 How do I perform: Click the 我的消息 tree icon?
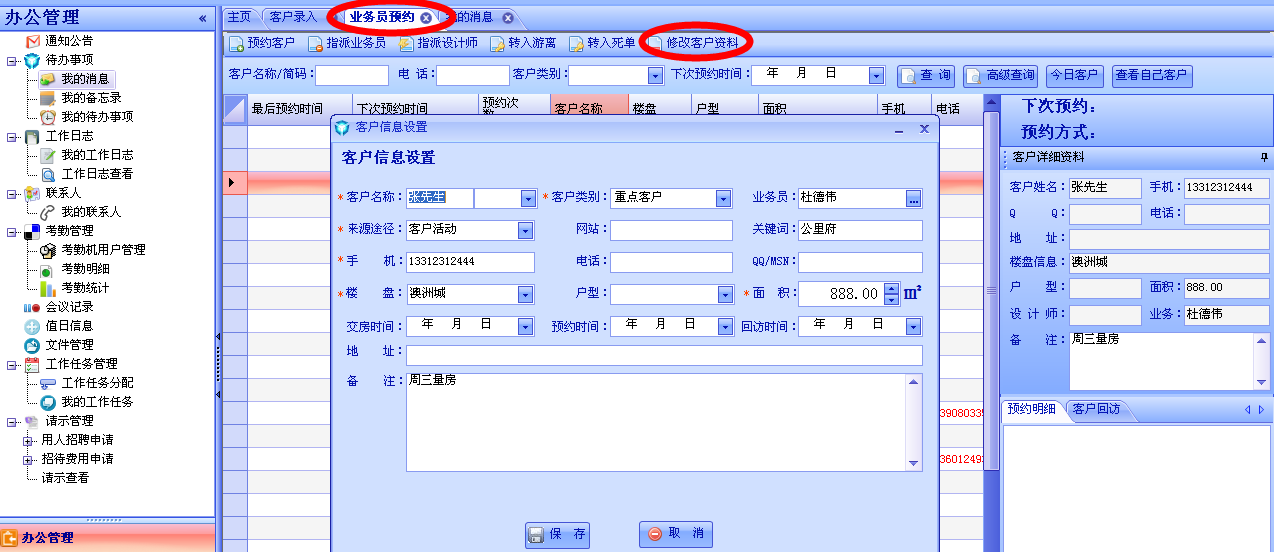47,79
